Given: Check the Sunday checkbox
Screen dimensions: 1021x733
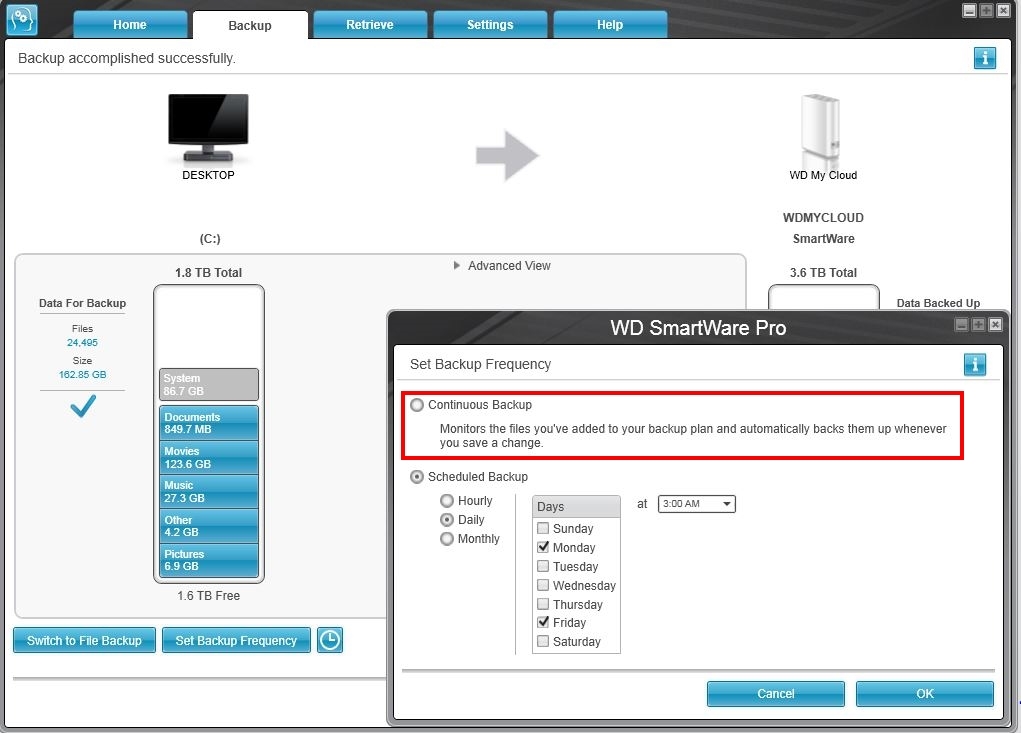Looking at the screenshot, I should click(543, 528).
